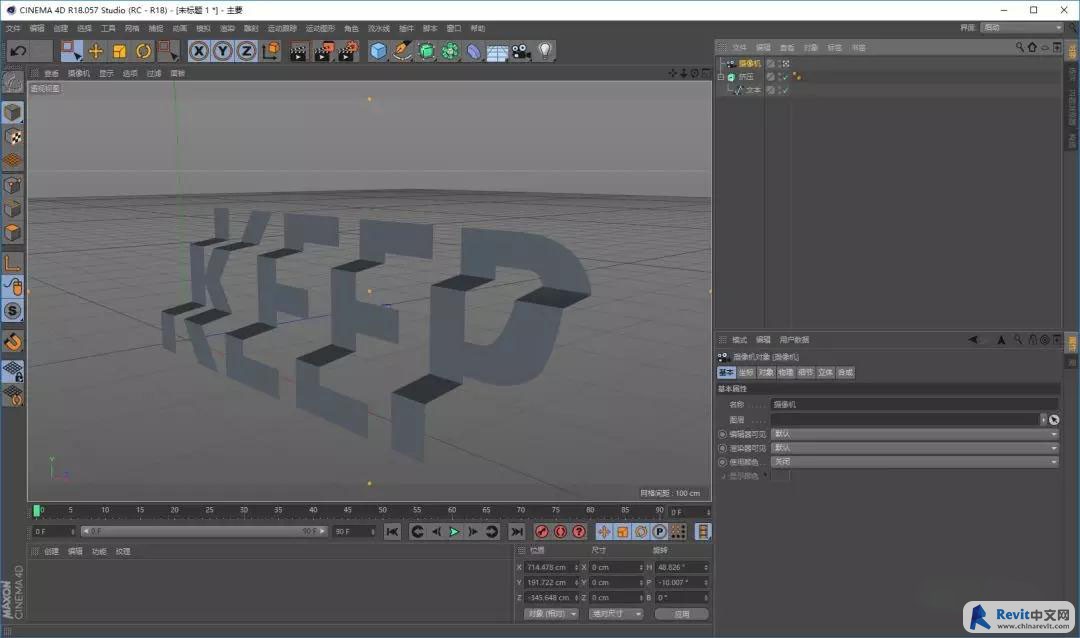Click the green Play forward button
This screenshot has width=1080, height=638.
[454, 532]
